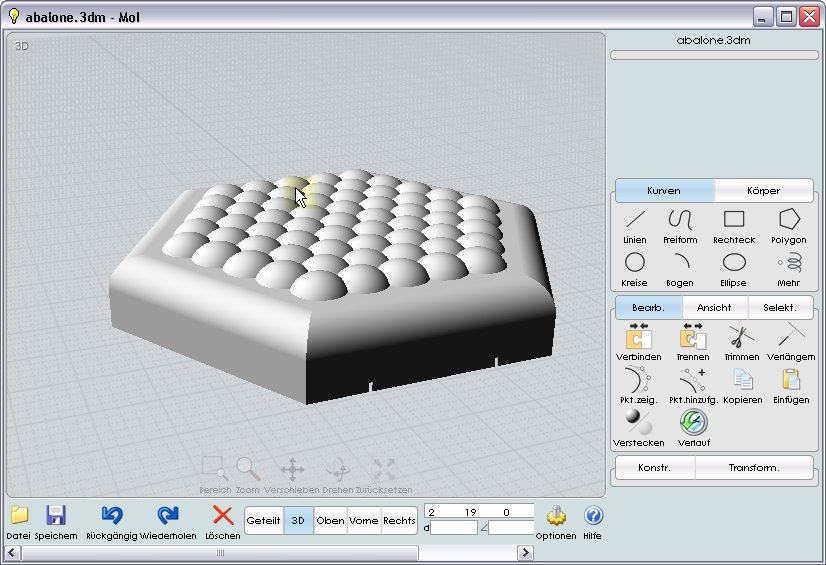Click the Trennen separate tool
This screenshot has width=826, height=565.
point(693,343)
